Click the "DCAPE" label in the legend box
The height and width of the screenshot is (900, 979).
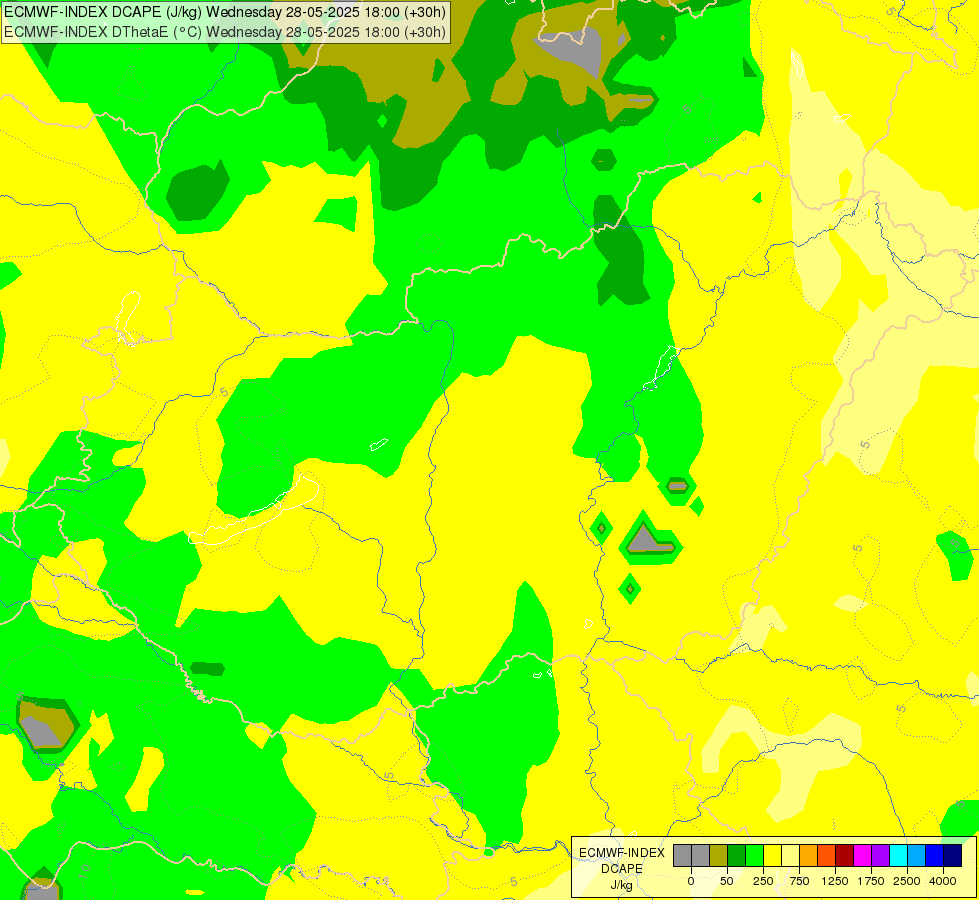(x=622, y=869)
